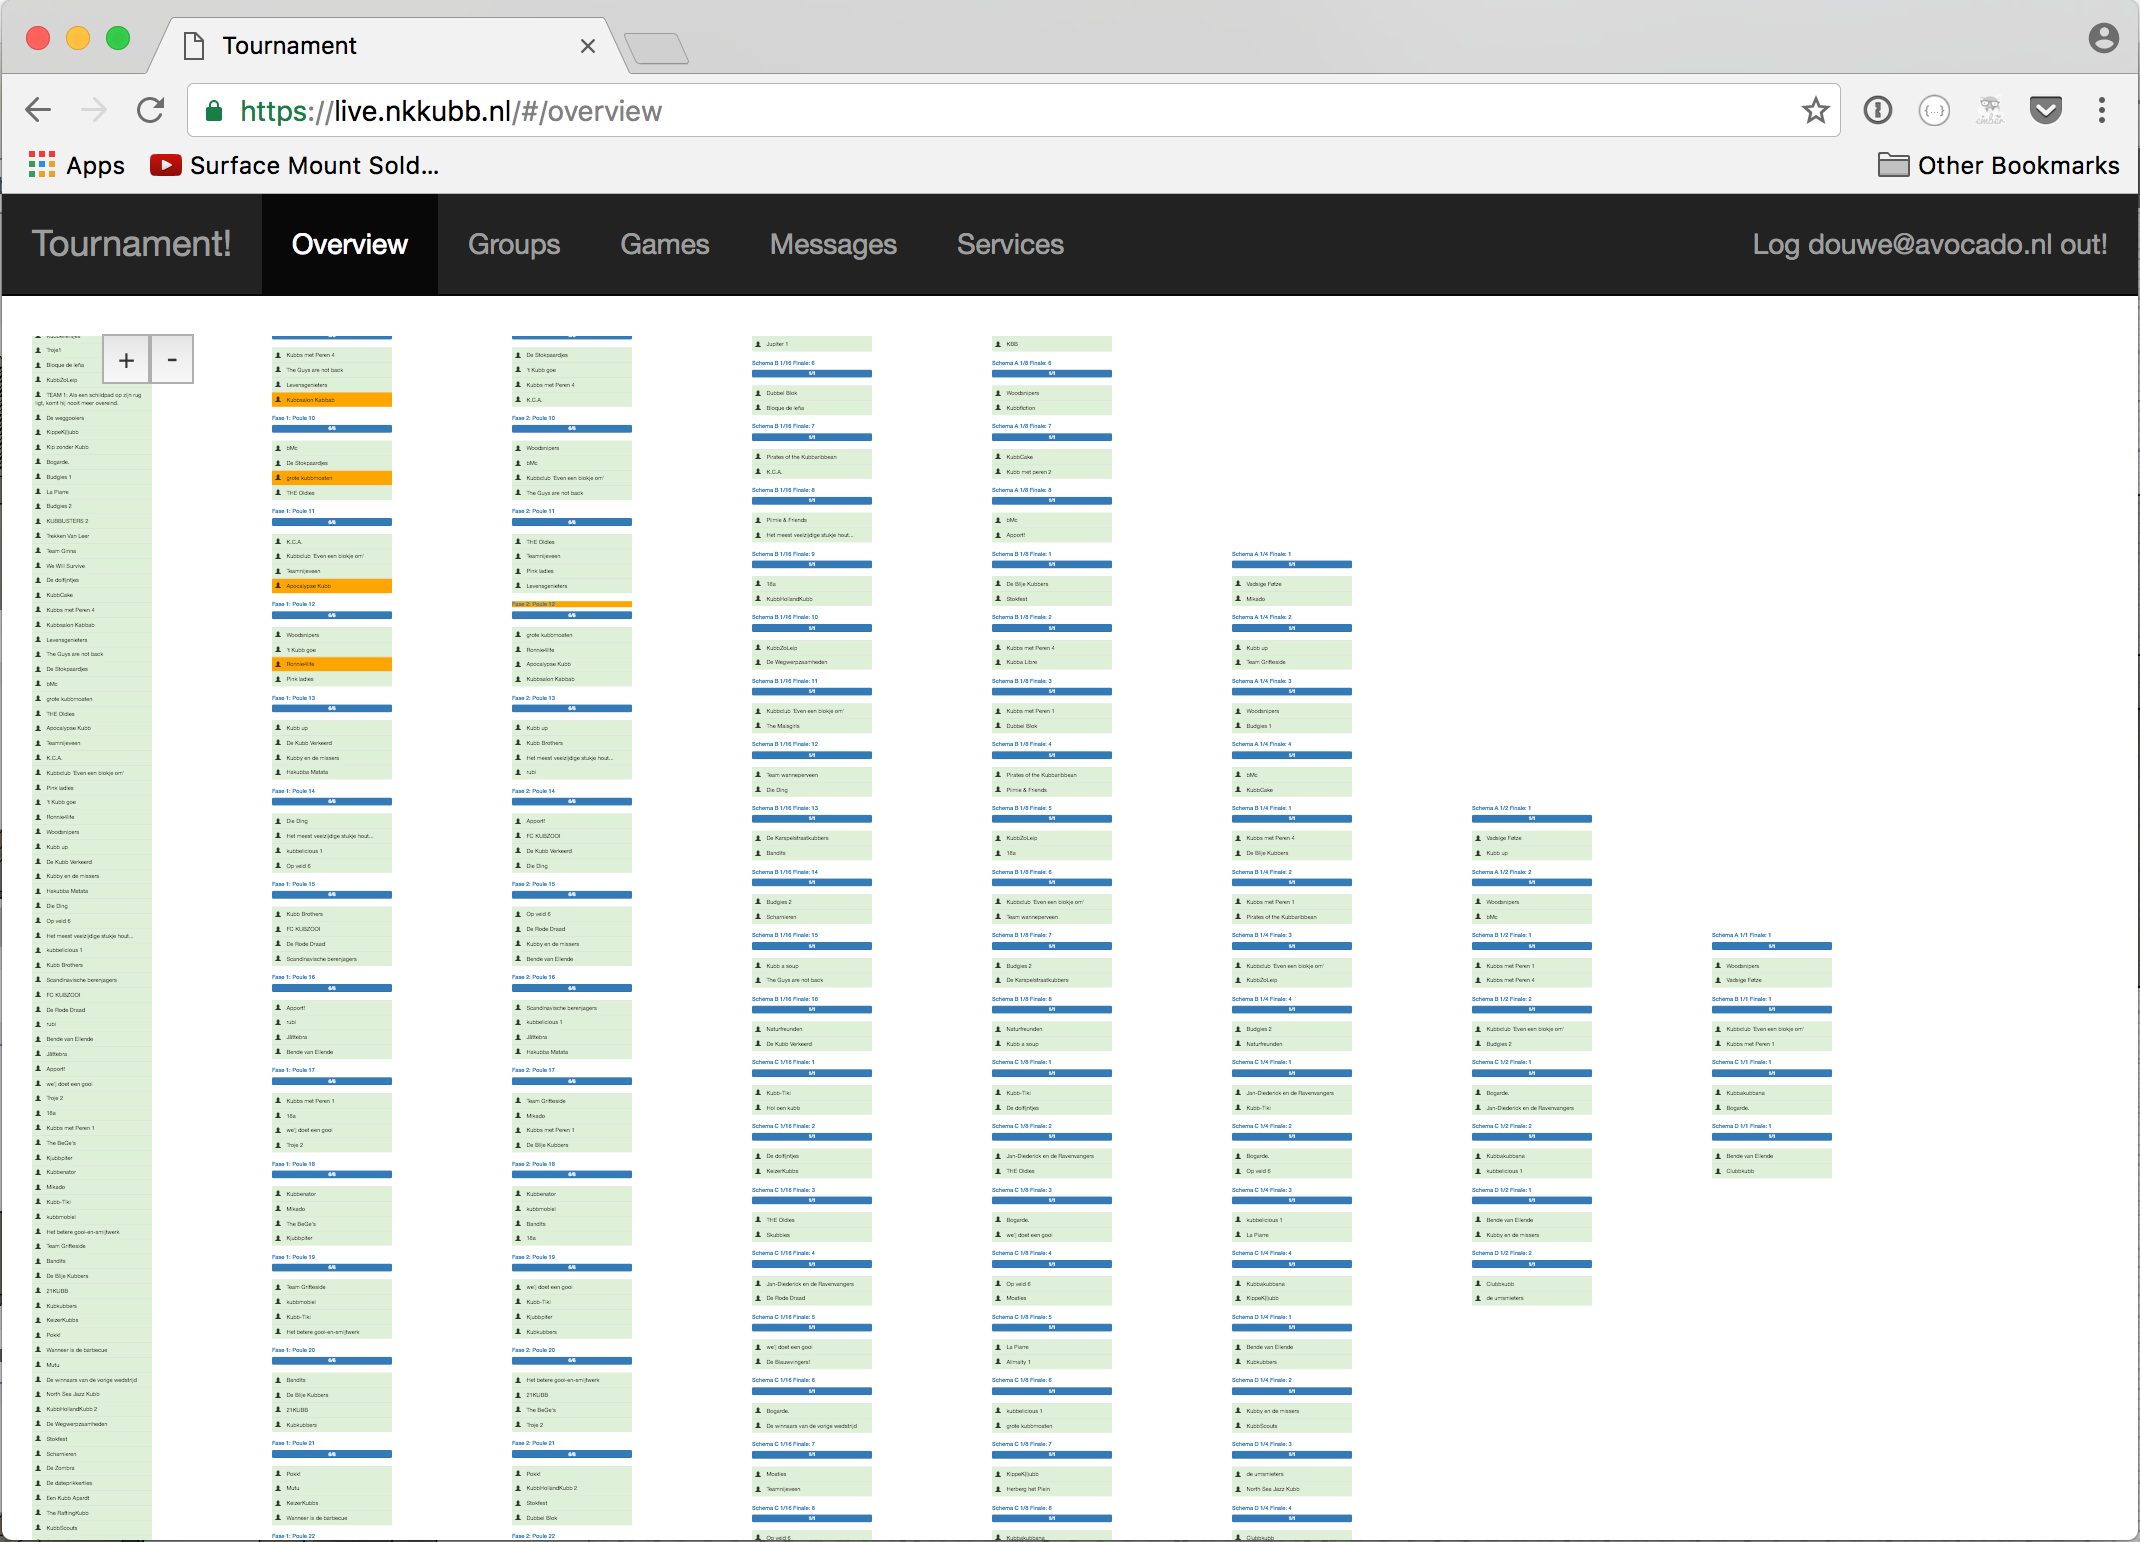Screen dimensions: 2140x1542
Task: Open Schema C 1/16 Finale: 3
Action: pyautogui.click(x=783, y=1190)
